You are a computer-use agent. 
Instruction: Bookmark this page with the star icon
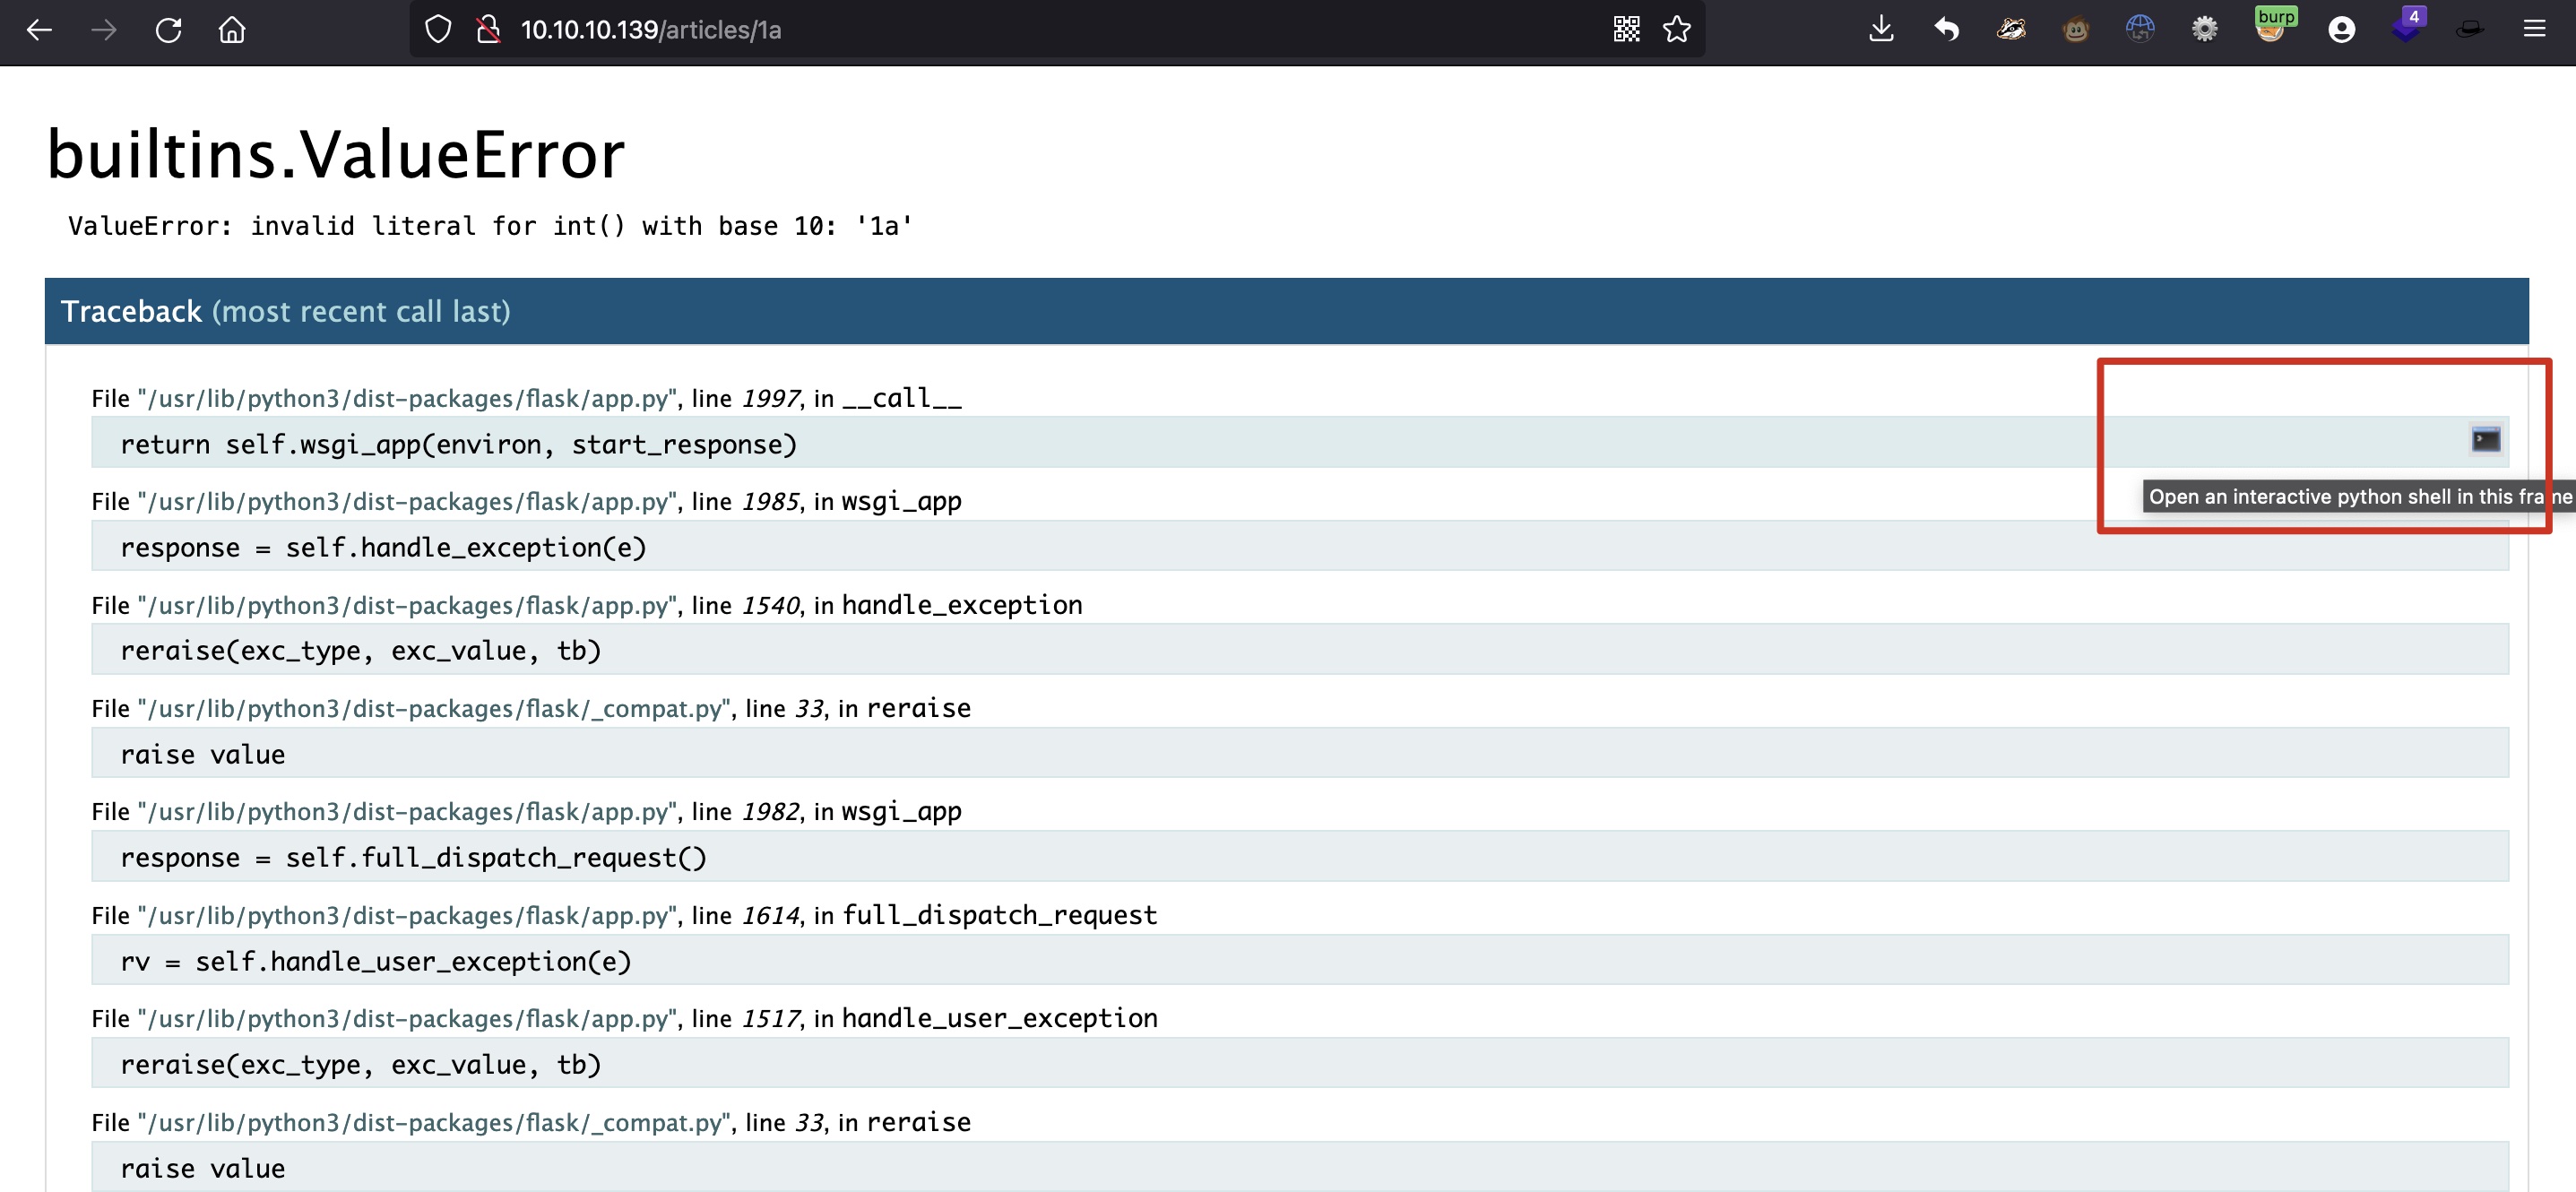(1677, 30)
